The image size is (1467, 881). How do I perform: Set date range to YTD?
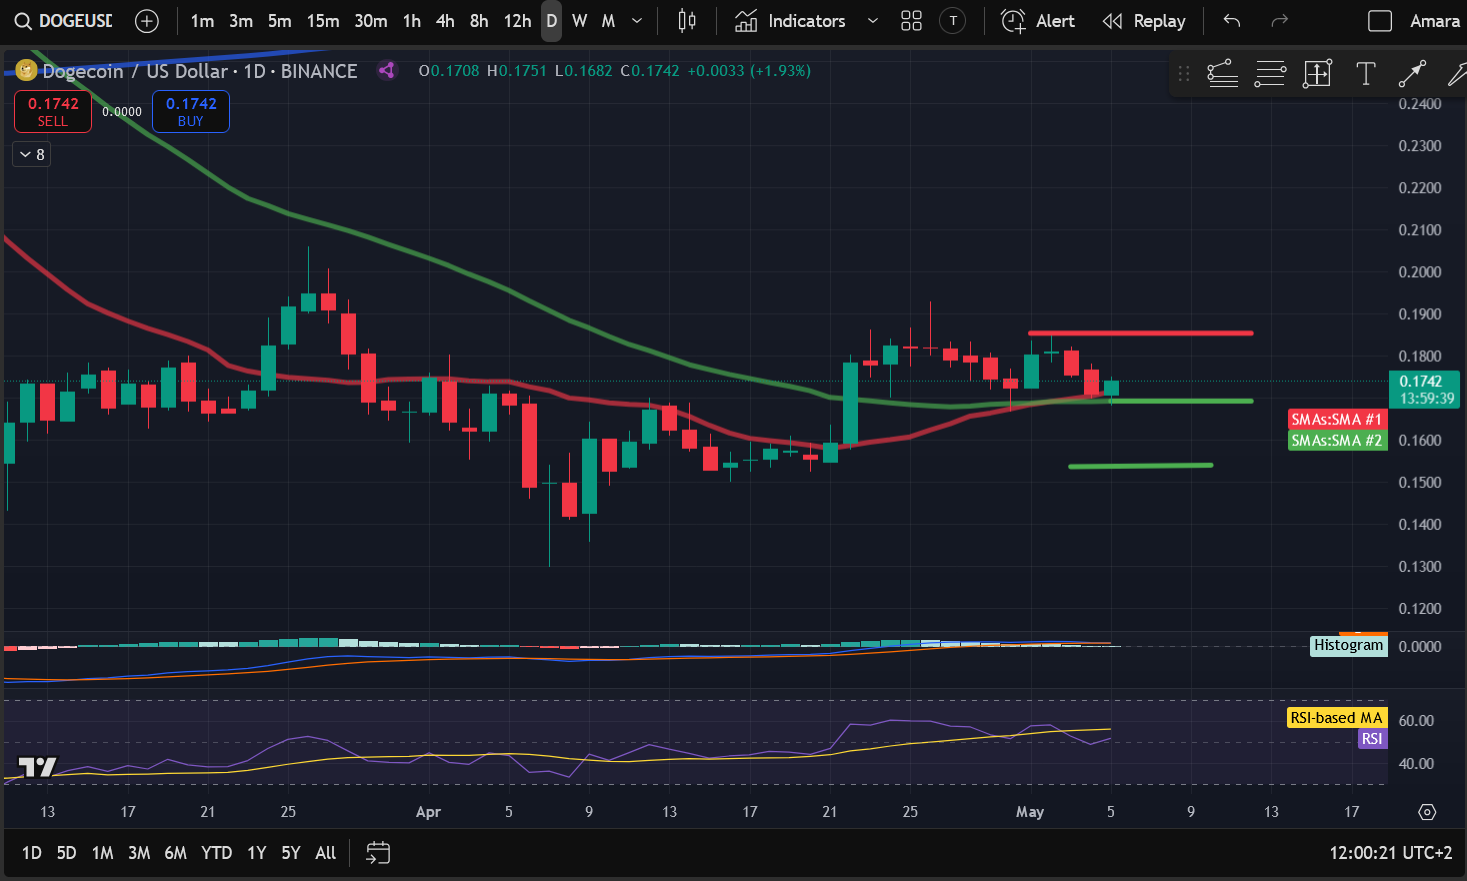click(x=216, y=853)
